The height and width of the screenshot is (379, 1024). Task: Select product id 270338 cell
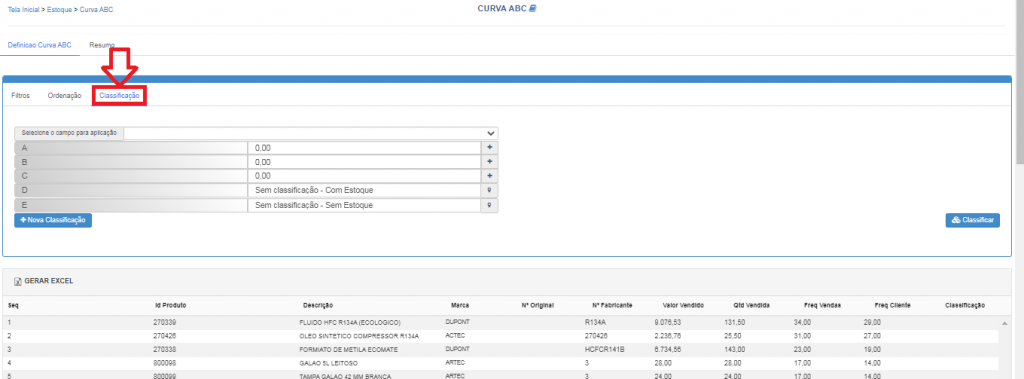click(x=164, y=350)
